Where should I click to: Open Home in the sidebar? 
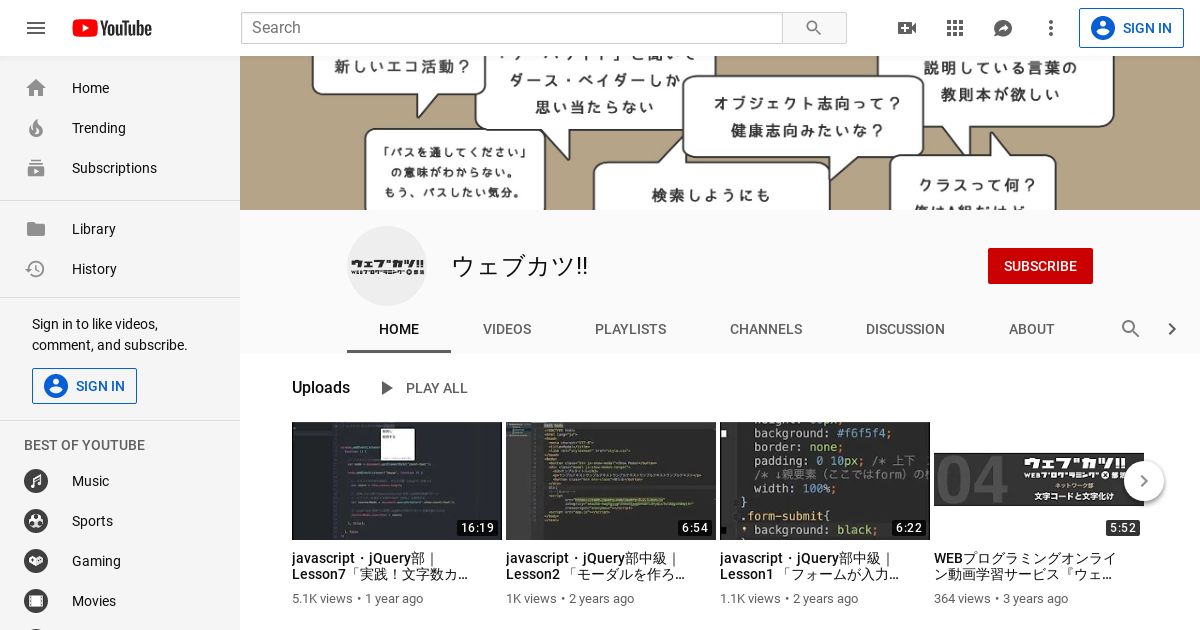[120, 88]
